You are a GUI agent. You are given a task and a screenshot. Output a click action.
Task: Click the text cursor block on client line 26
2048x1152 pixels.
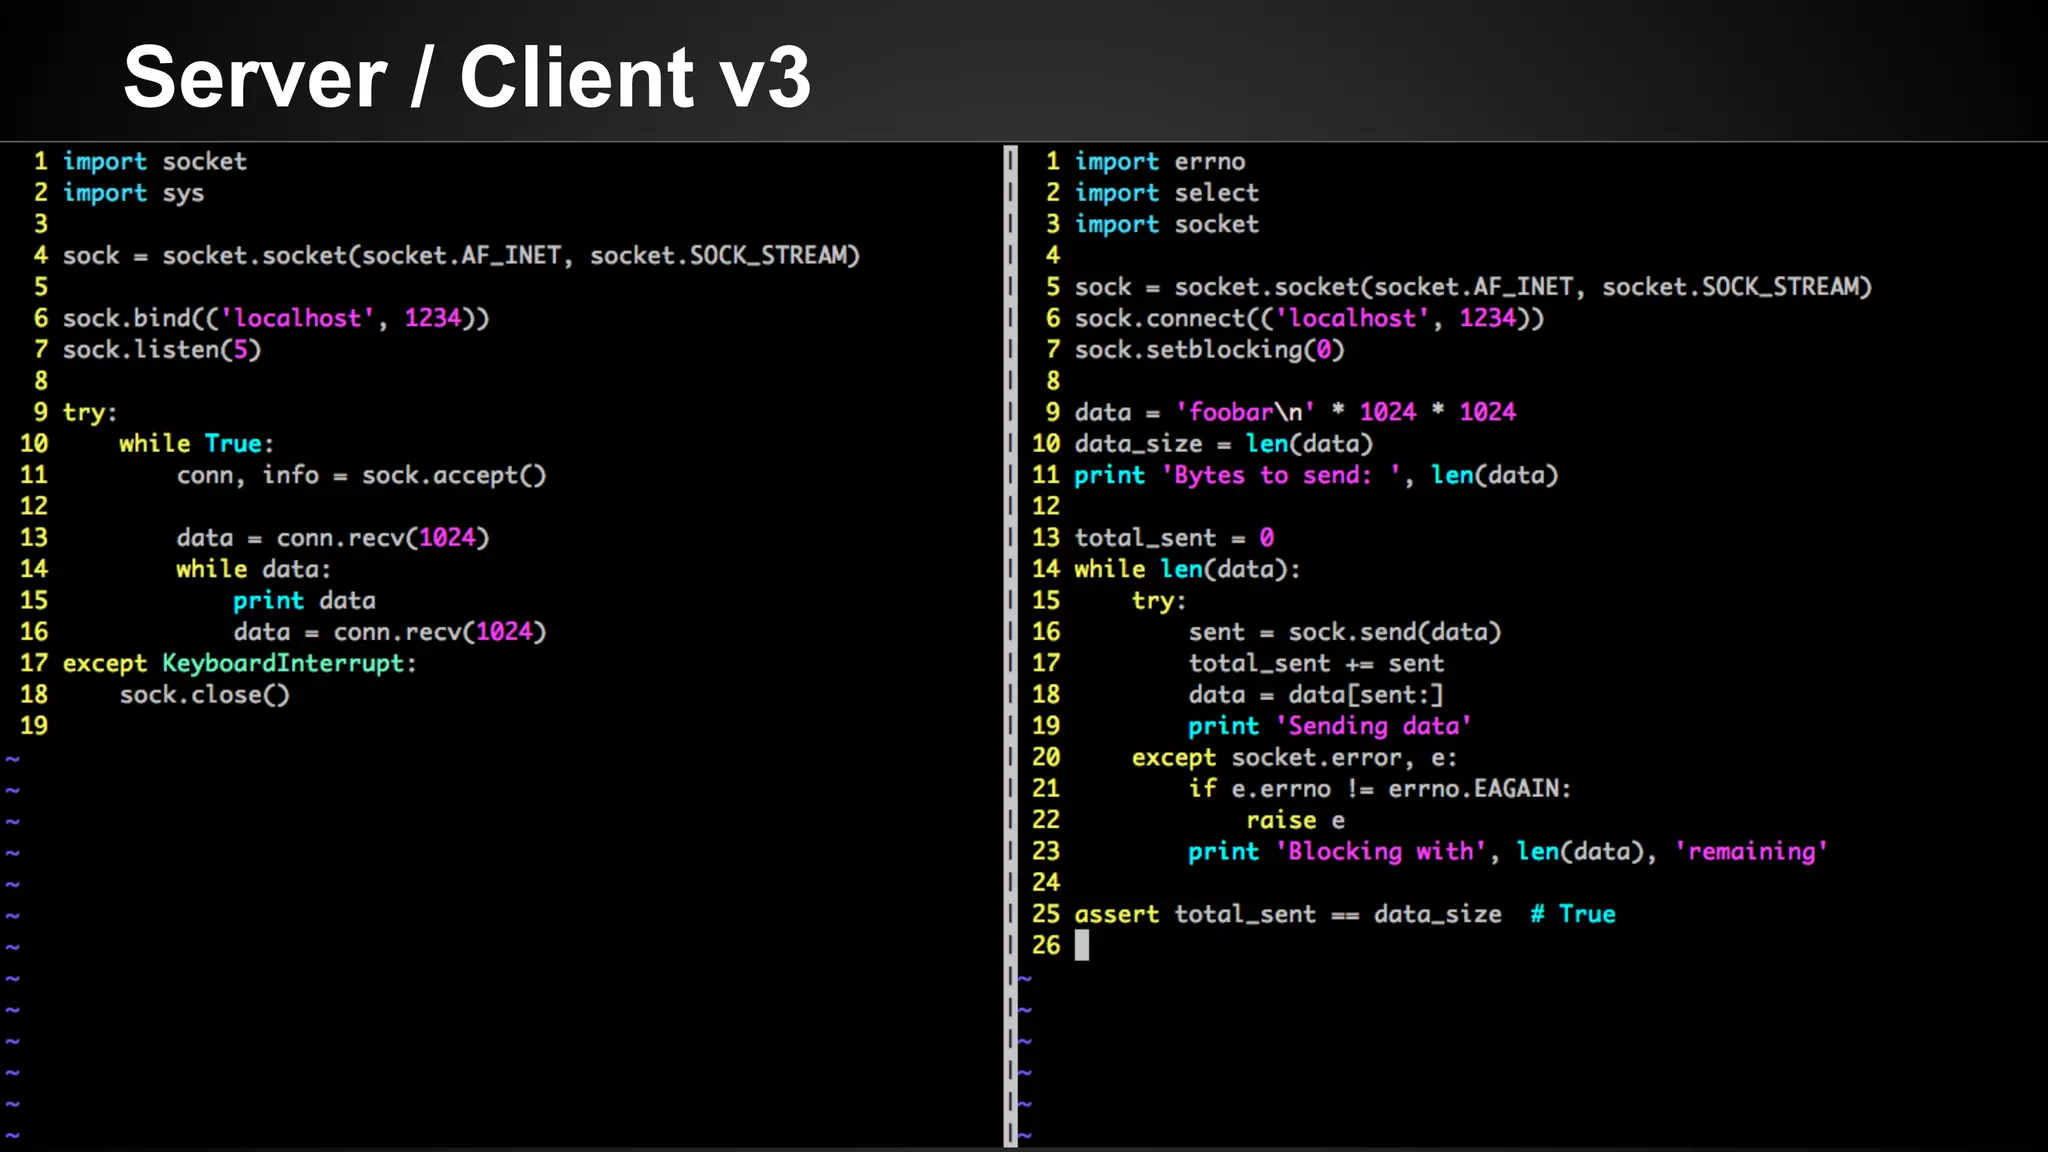coord(1082,945)
